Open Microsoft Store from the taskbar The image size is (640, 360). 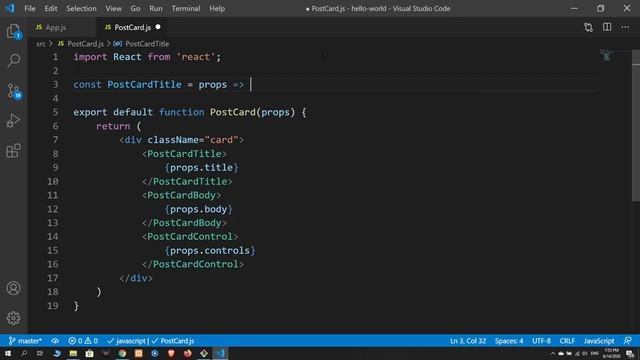(89, 353)
